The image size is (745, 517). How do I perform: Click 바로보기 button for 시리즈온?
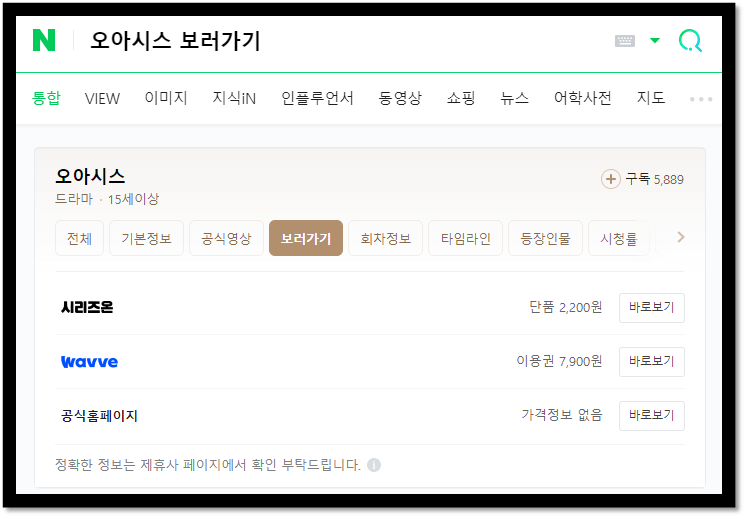click(x=651, y=307)
